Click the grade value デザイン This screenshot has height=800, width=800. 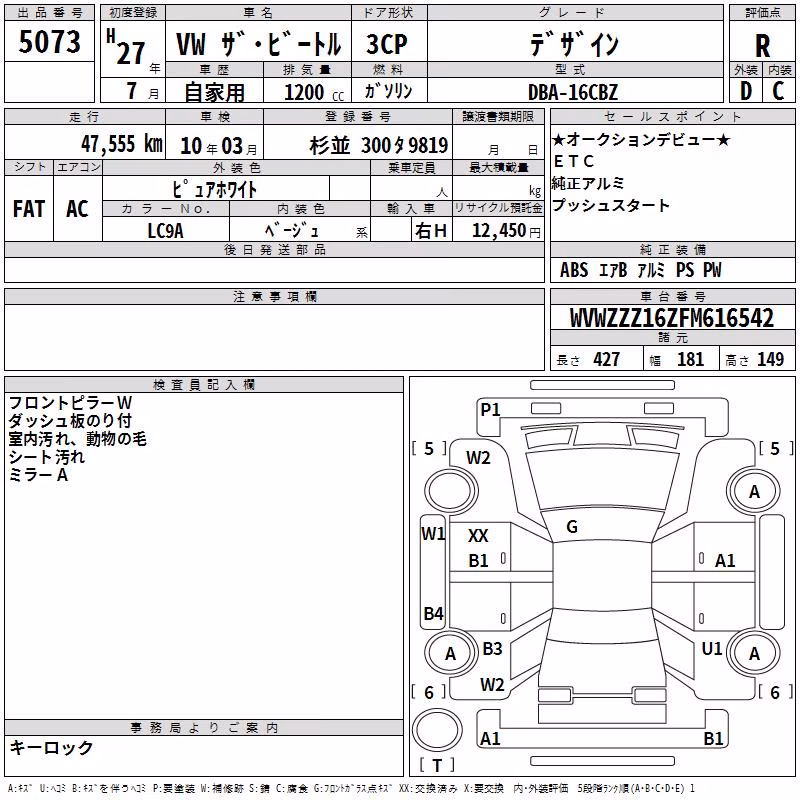coord(574,43)
